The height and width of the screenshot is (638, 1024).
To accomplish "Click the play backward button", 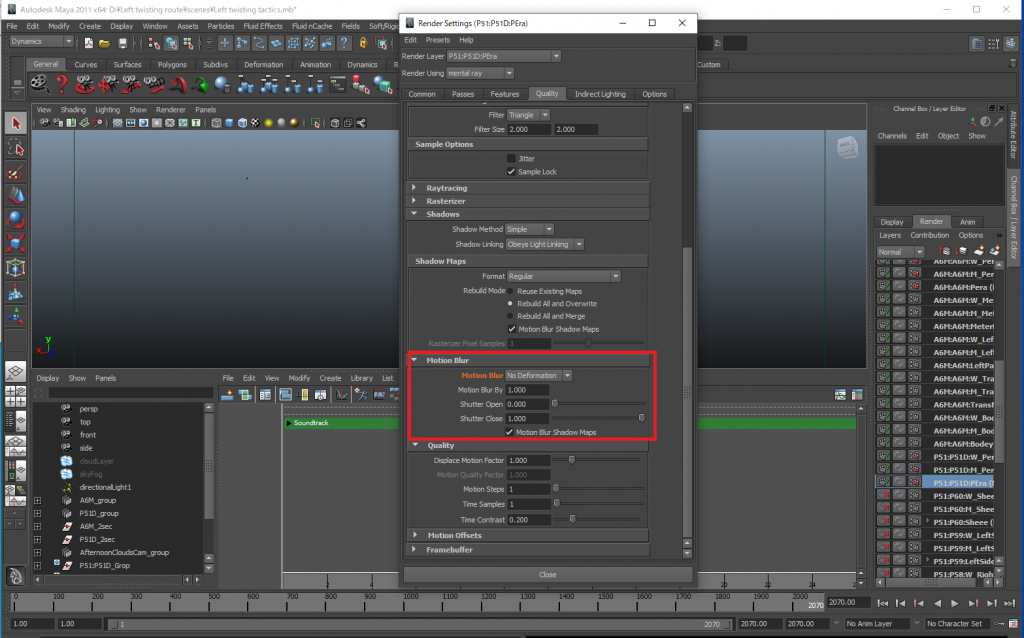I will pyautogui.click(x=937, y=603).
